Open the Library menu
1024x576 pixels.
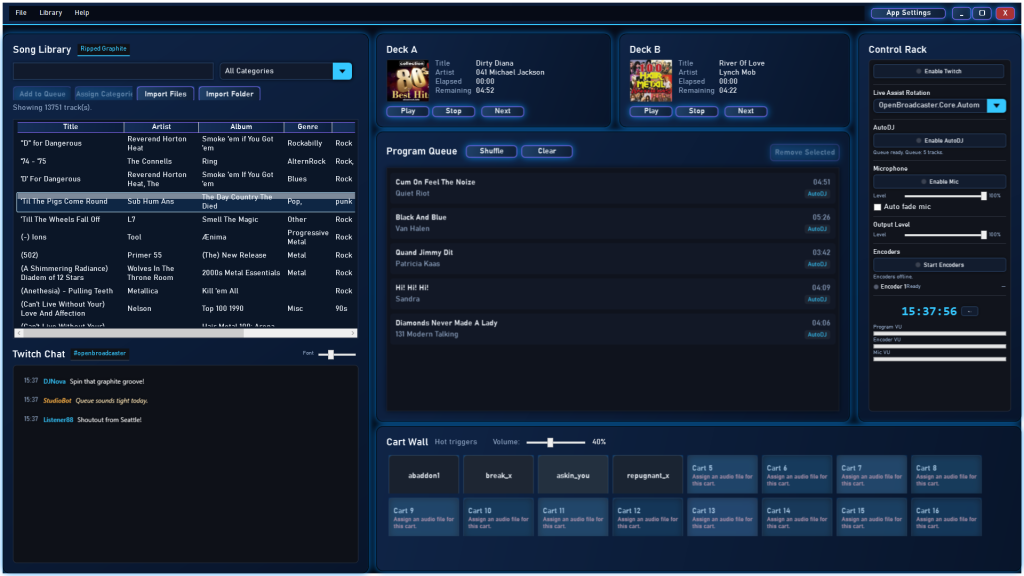pos(51,13)
